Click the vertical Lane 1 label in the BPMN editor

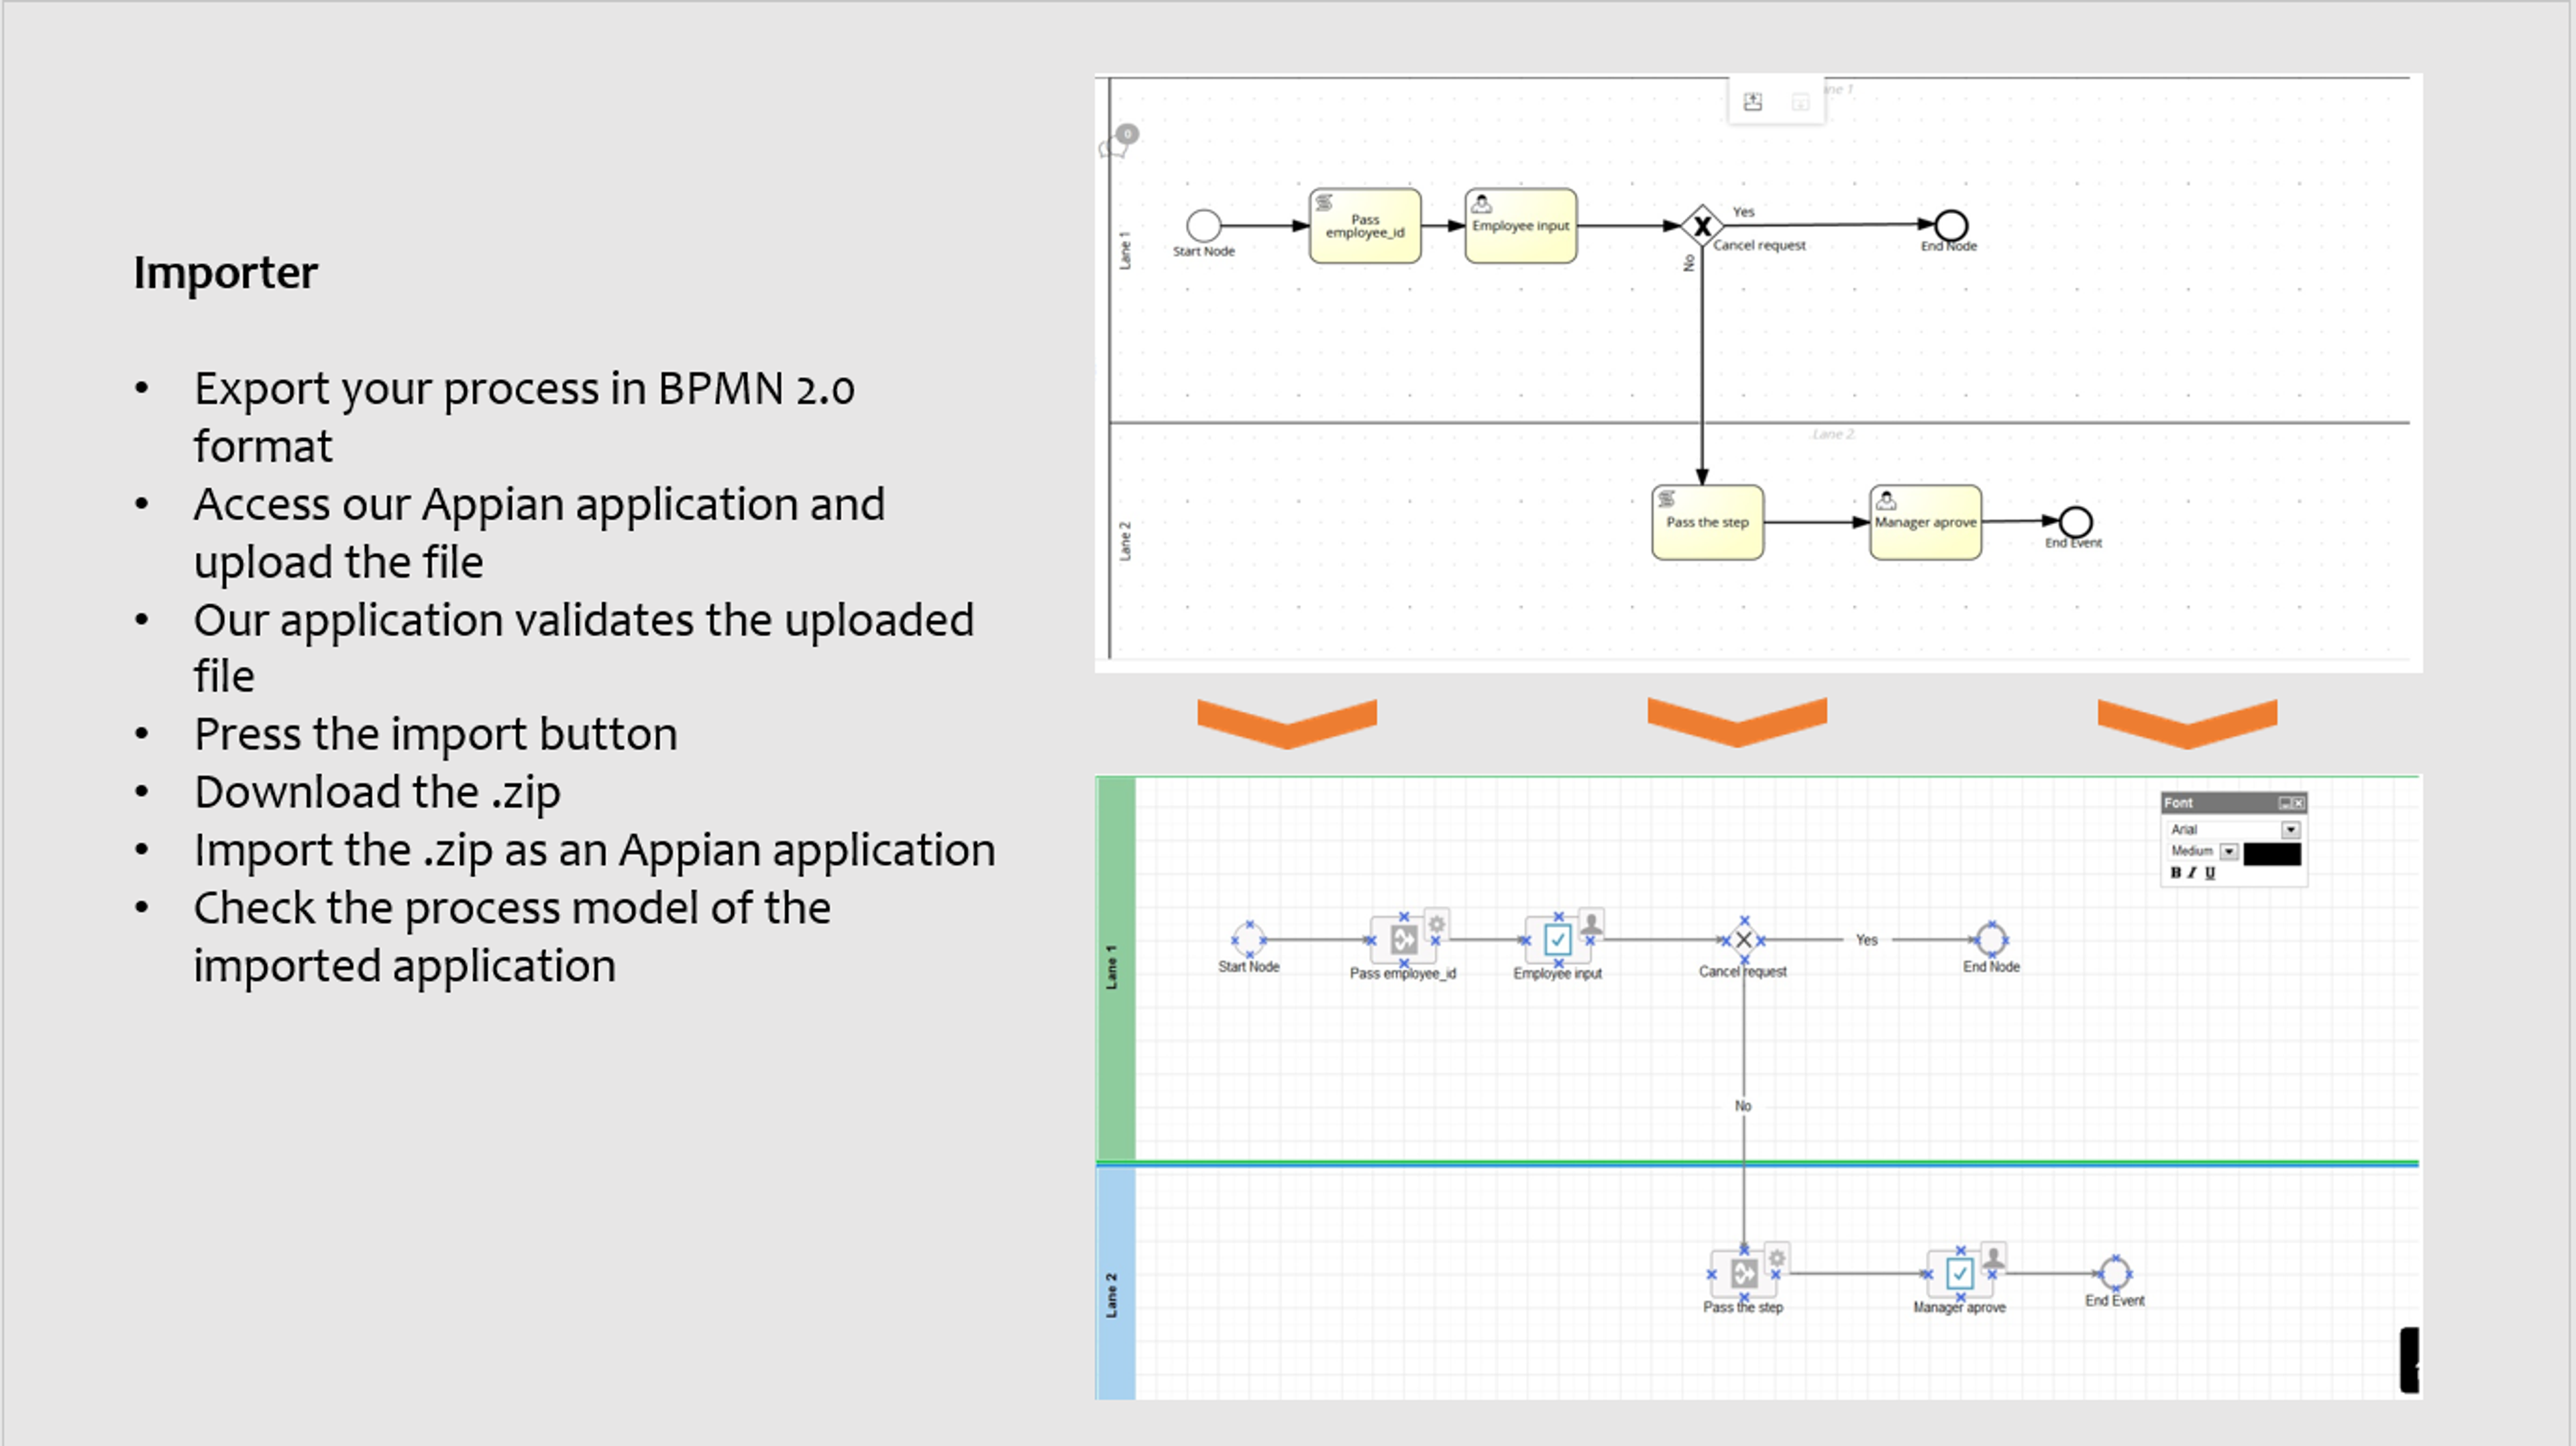click(x=1124, y=250)
